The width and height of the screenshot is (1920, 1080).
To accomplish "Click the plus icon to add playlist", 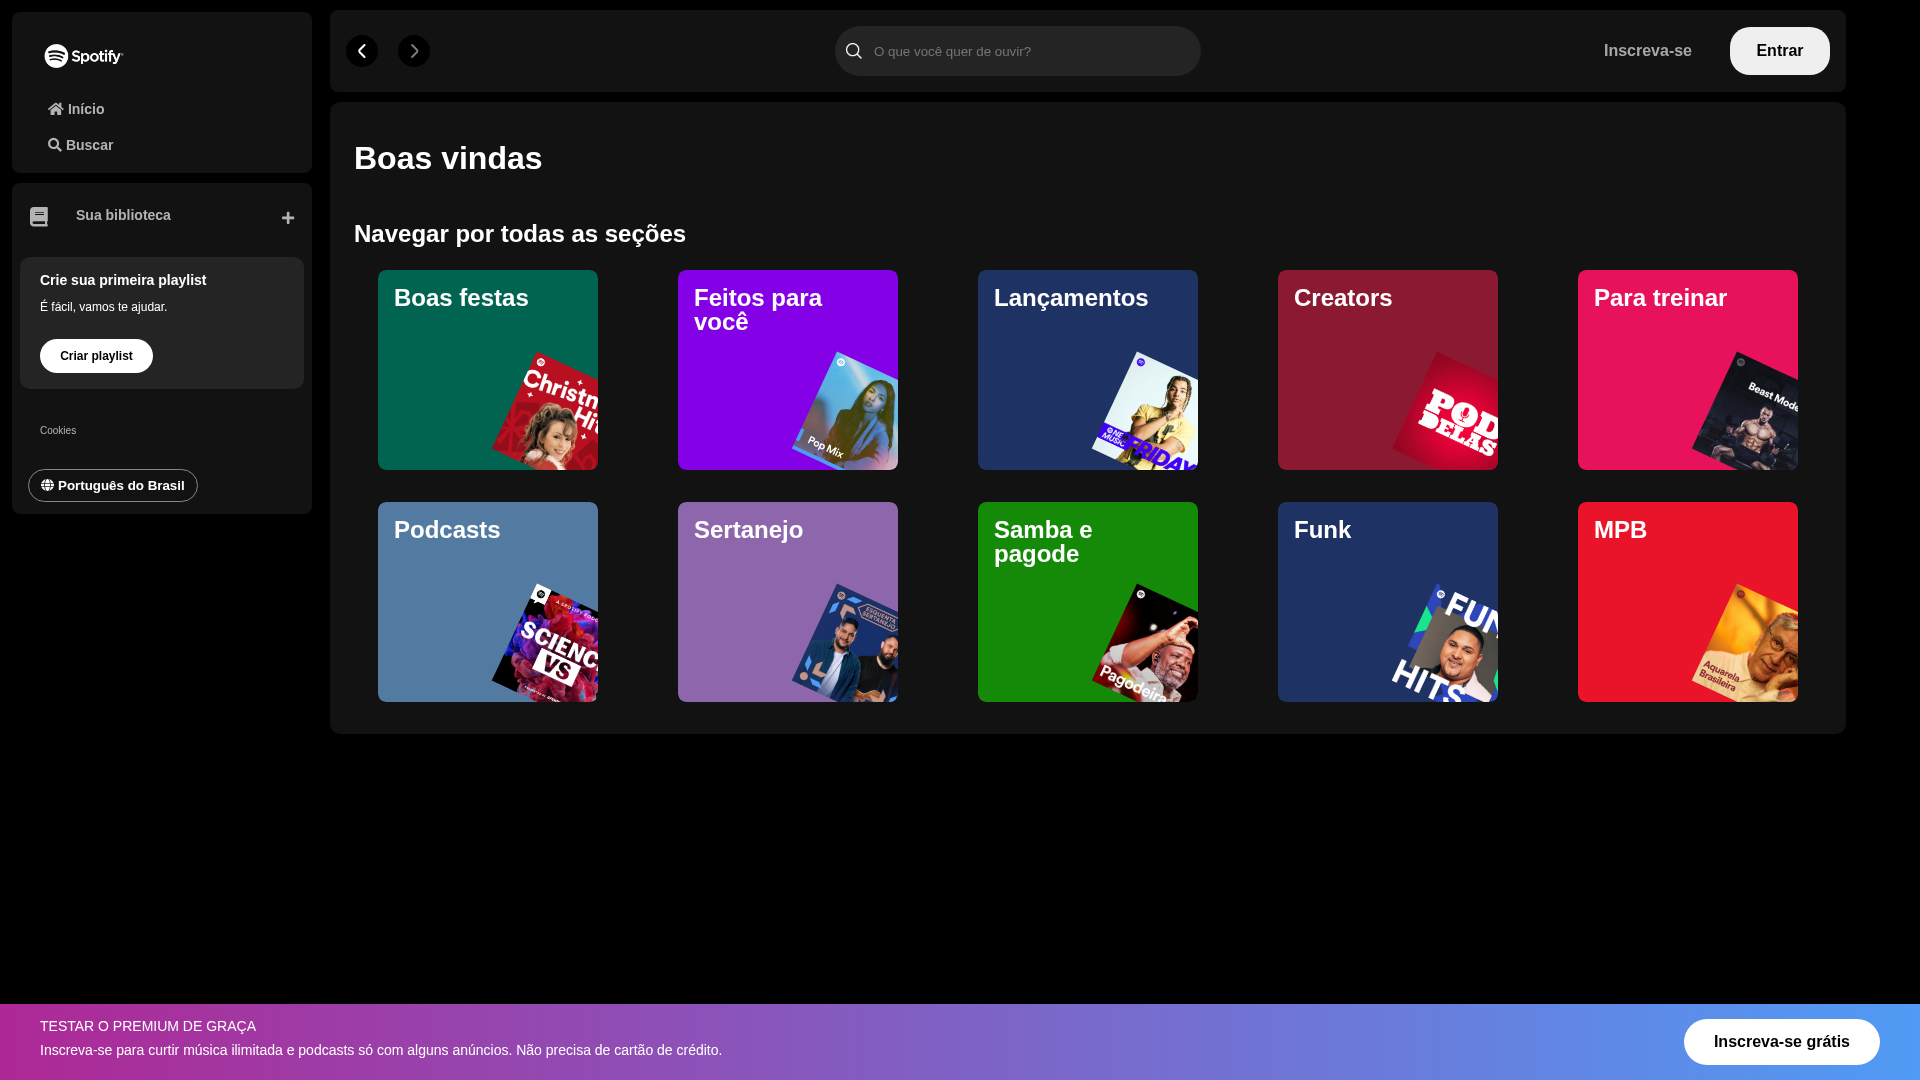I will (288, 218).
